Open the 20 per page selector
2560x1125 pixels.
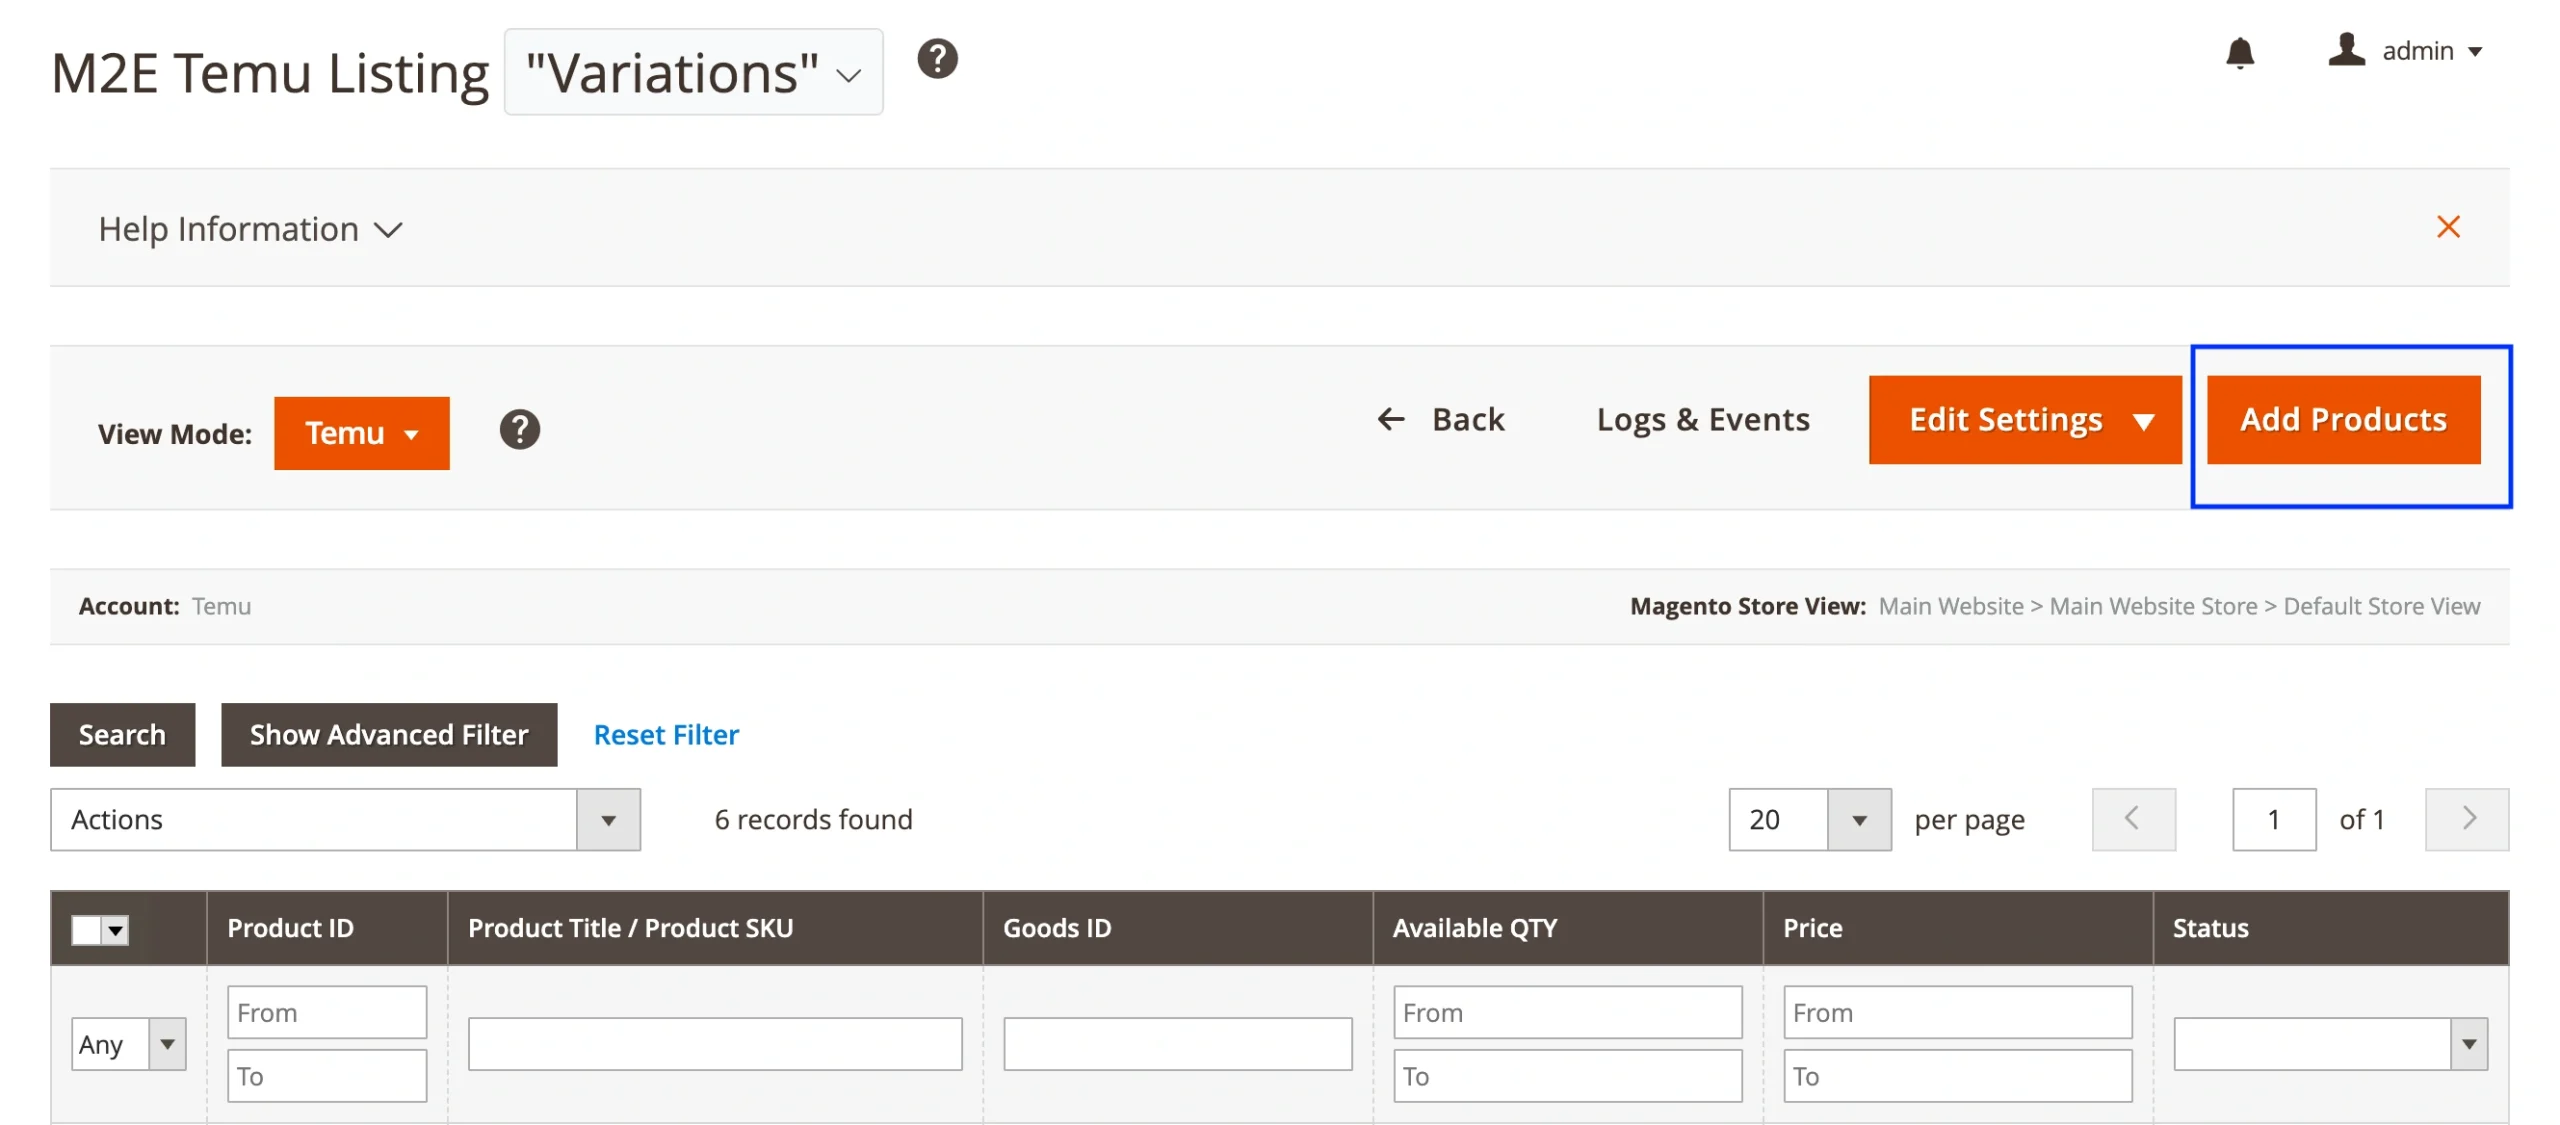coord(1808,819)
